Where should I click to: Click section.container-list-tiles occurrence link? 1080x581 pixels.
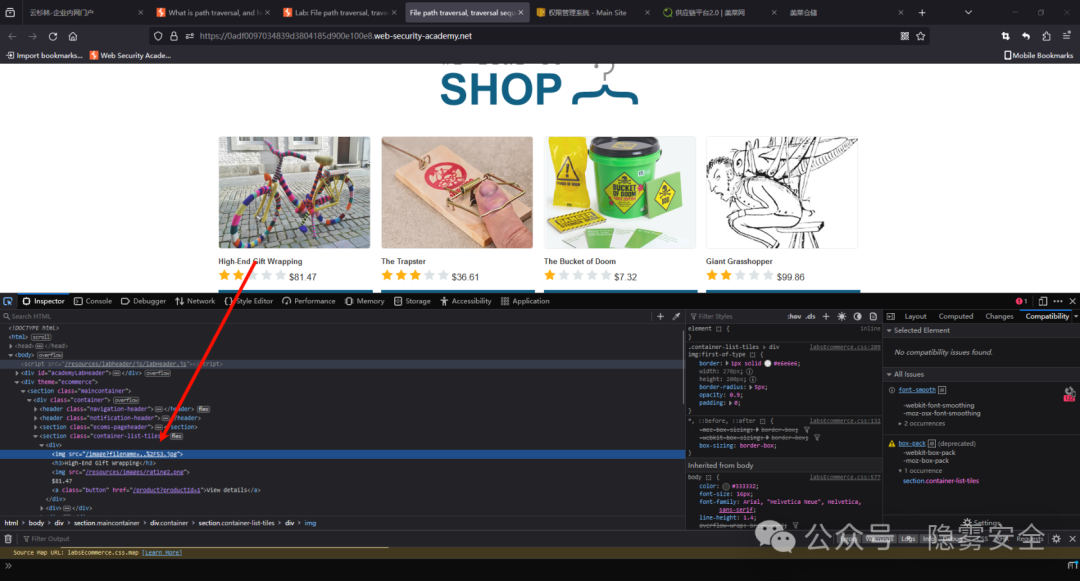941,481
